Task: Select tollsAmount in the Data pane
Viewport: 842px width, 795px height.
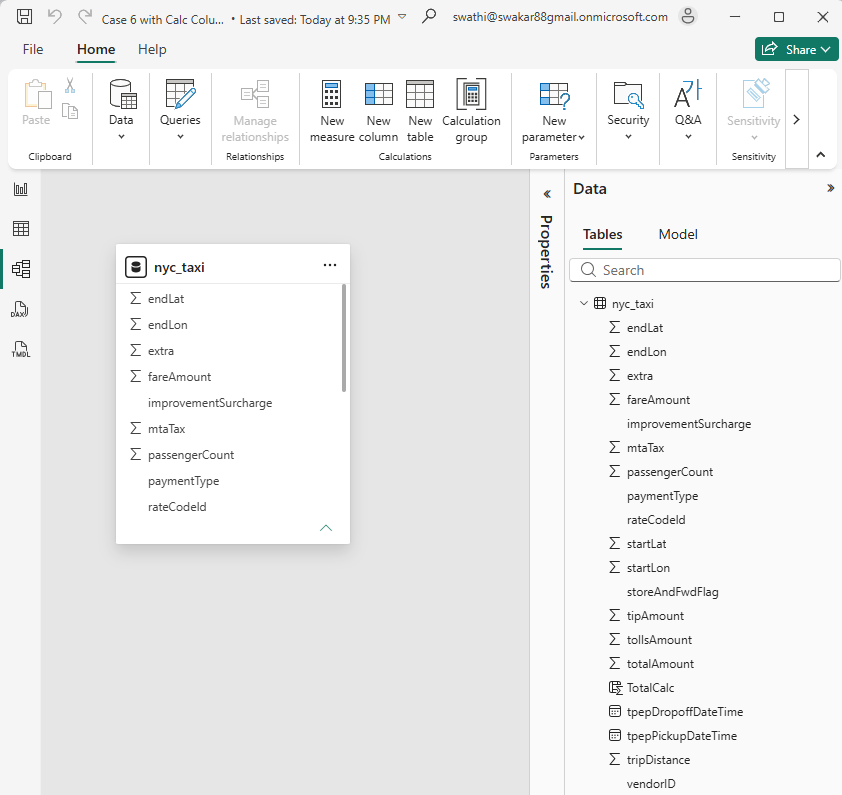Action: (659, 640)
